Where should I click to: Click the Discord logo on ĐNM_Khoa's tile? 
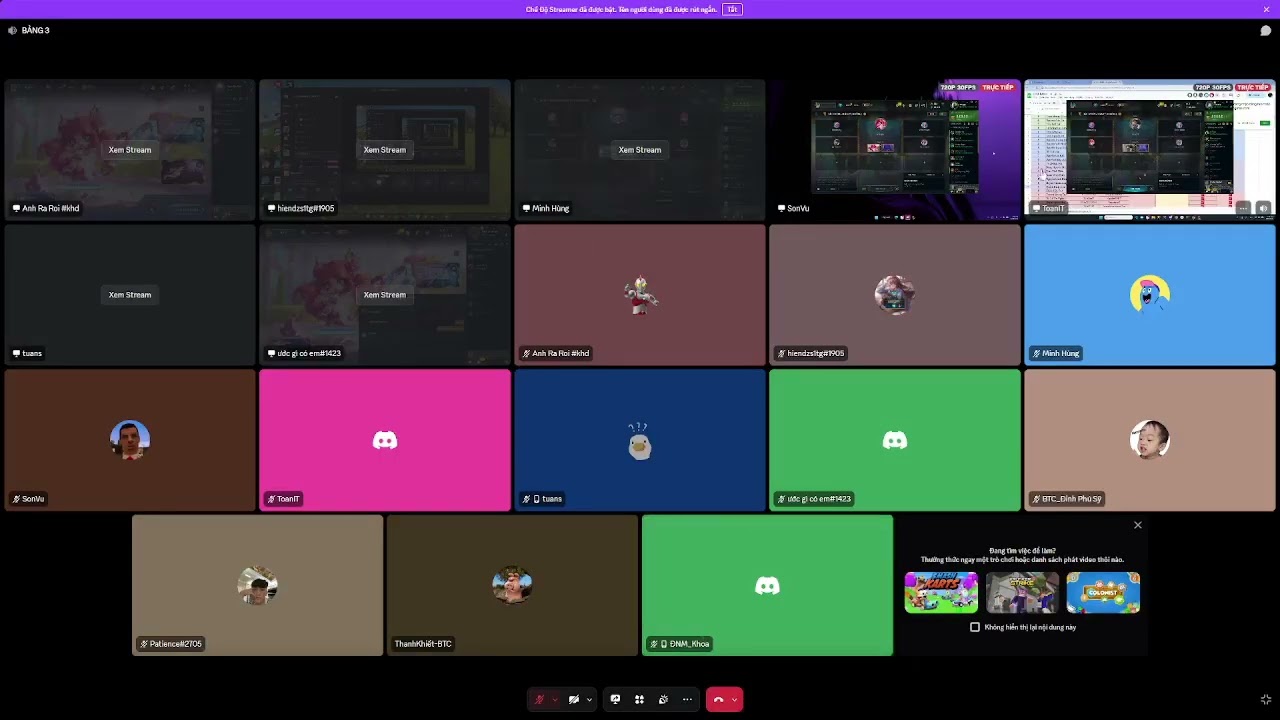tap(767, 585)
